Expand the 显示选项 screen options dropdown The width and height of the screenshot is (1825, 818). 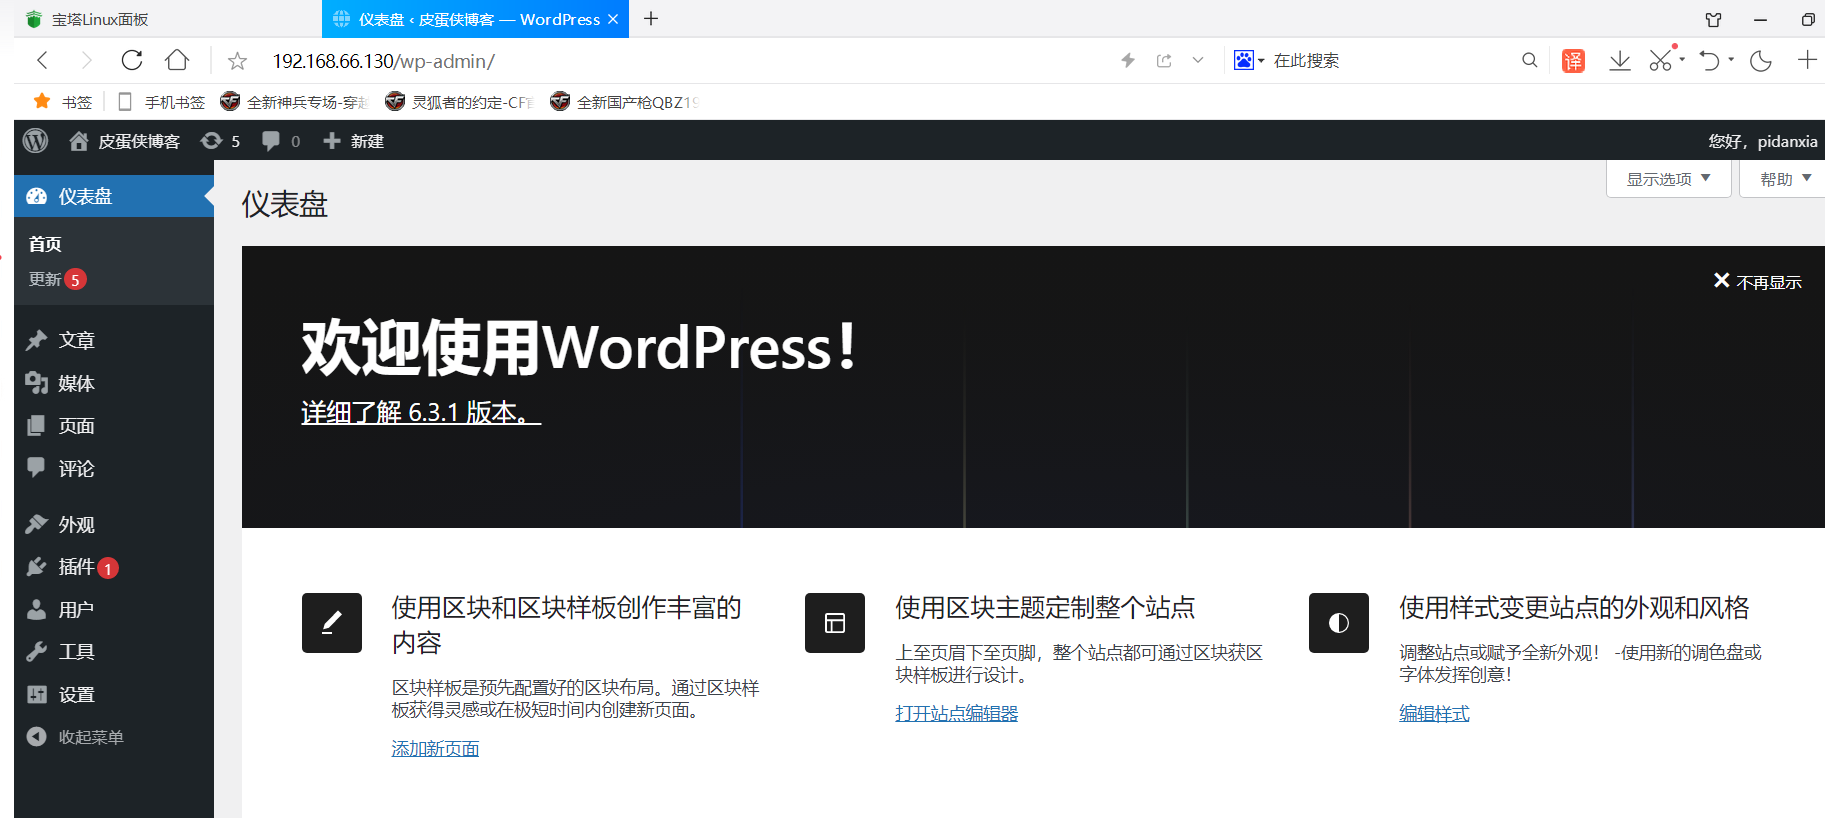1668,179
